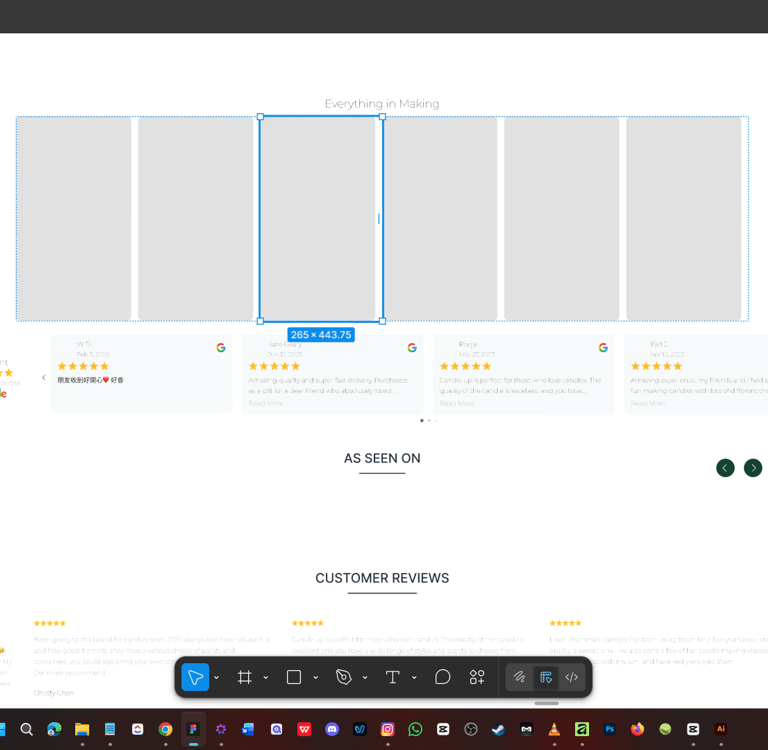Select the Rectangle shape tool
Image resolution: width=768 pixels, height=750 pixels.
coord(293,677)
